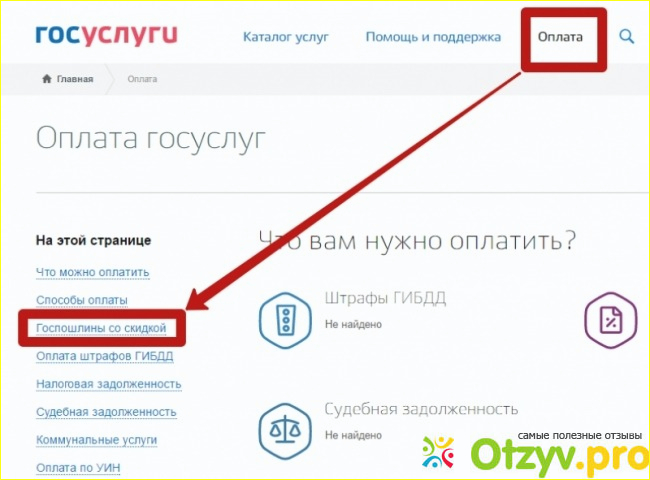Screen dimensions: 650x480
Task: Select Оплата штрафов ГИБДД sidebar link
Action: click(102, 356)
